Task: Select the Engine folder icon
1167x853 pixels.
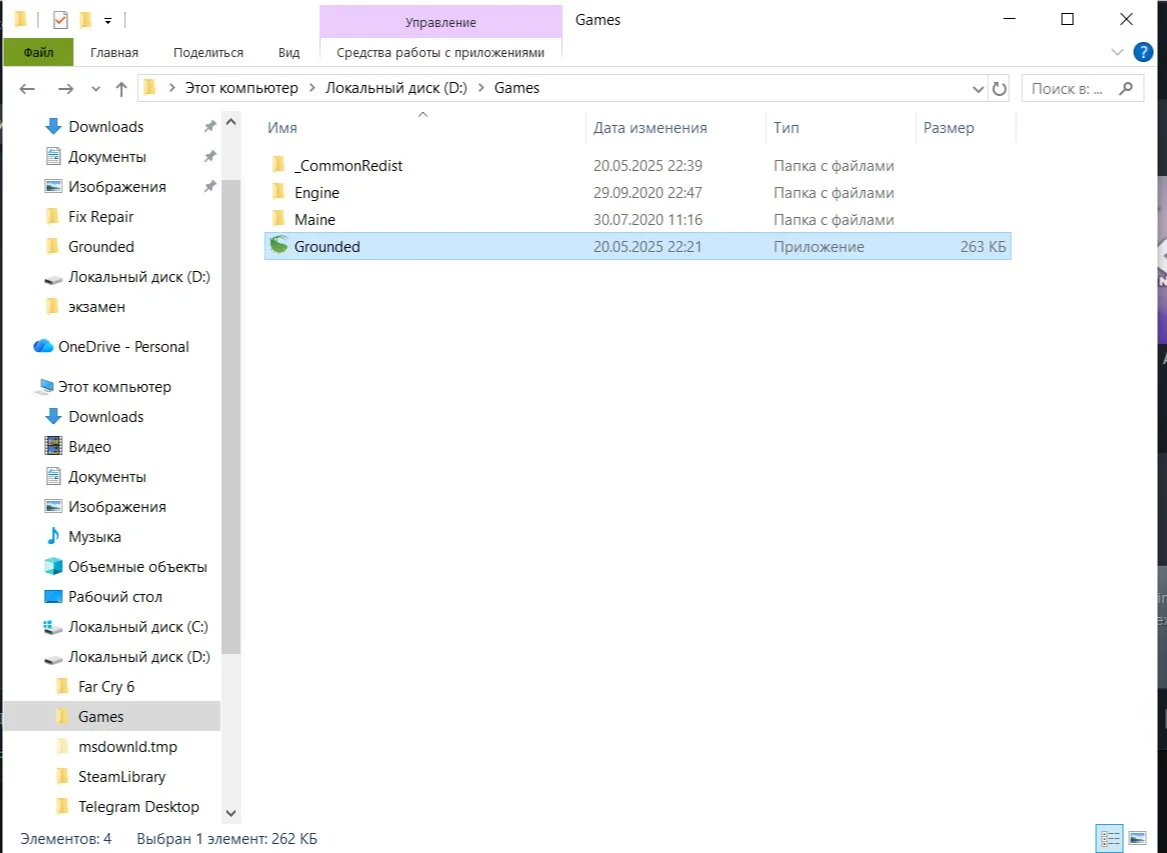Action: [278, 191]
